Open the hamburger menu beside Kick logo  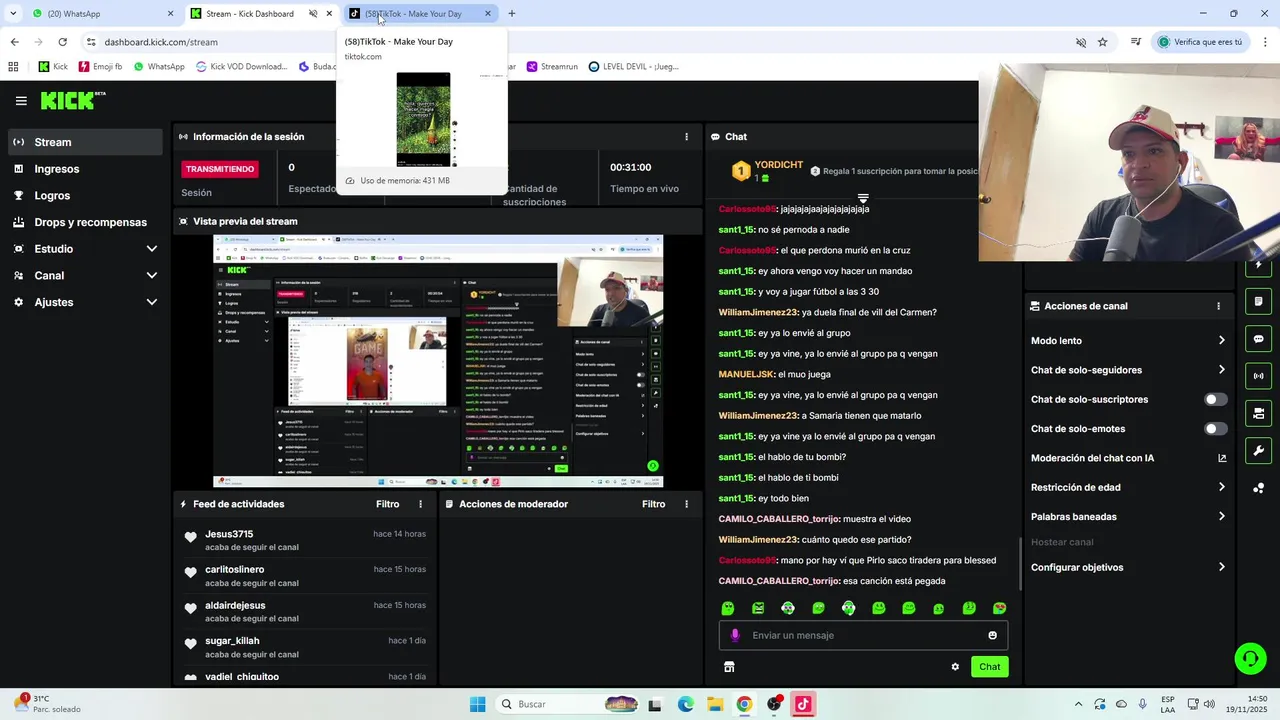coord(21,101)
